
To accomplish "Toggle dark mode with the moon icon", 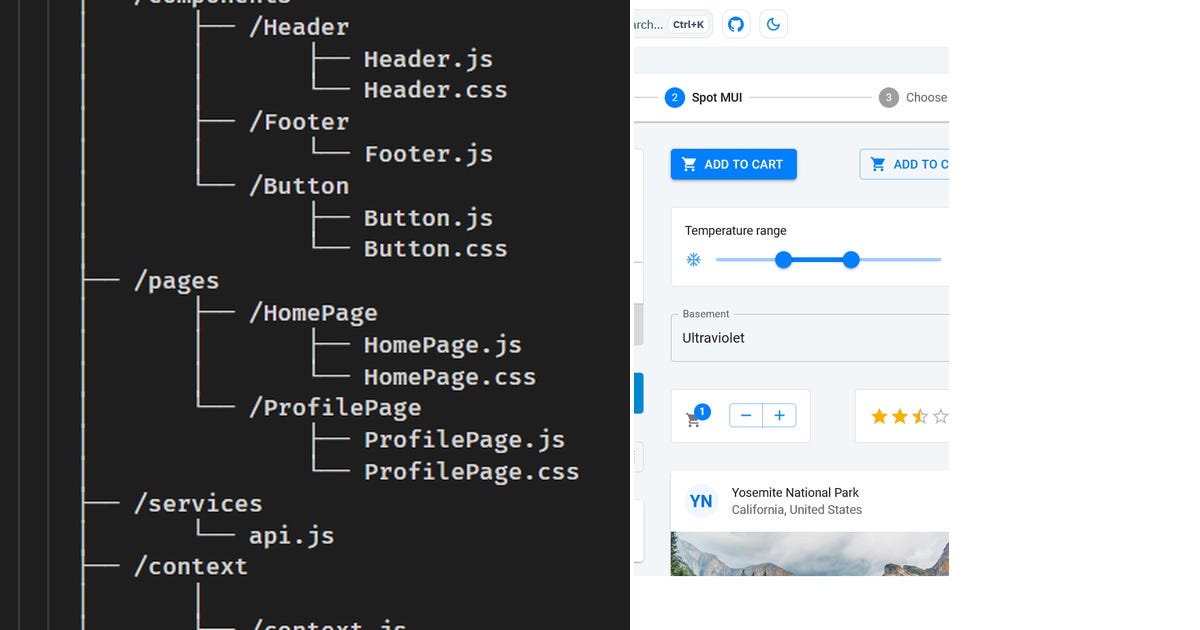I will pyautogui.click(x=773, y=24).
